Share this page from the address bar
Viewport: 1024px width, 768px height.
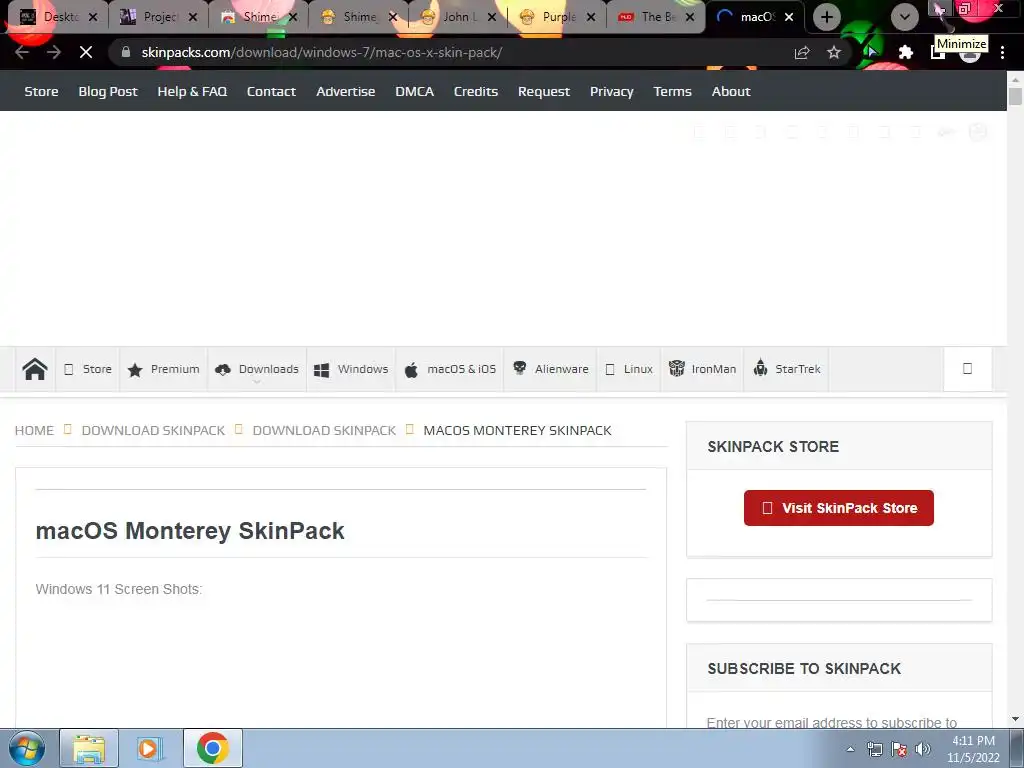[802, 52]
